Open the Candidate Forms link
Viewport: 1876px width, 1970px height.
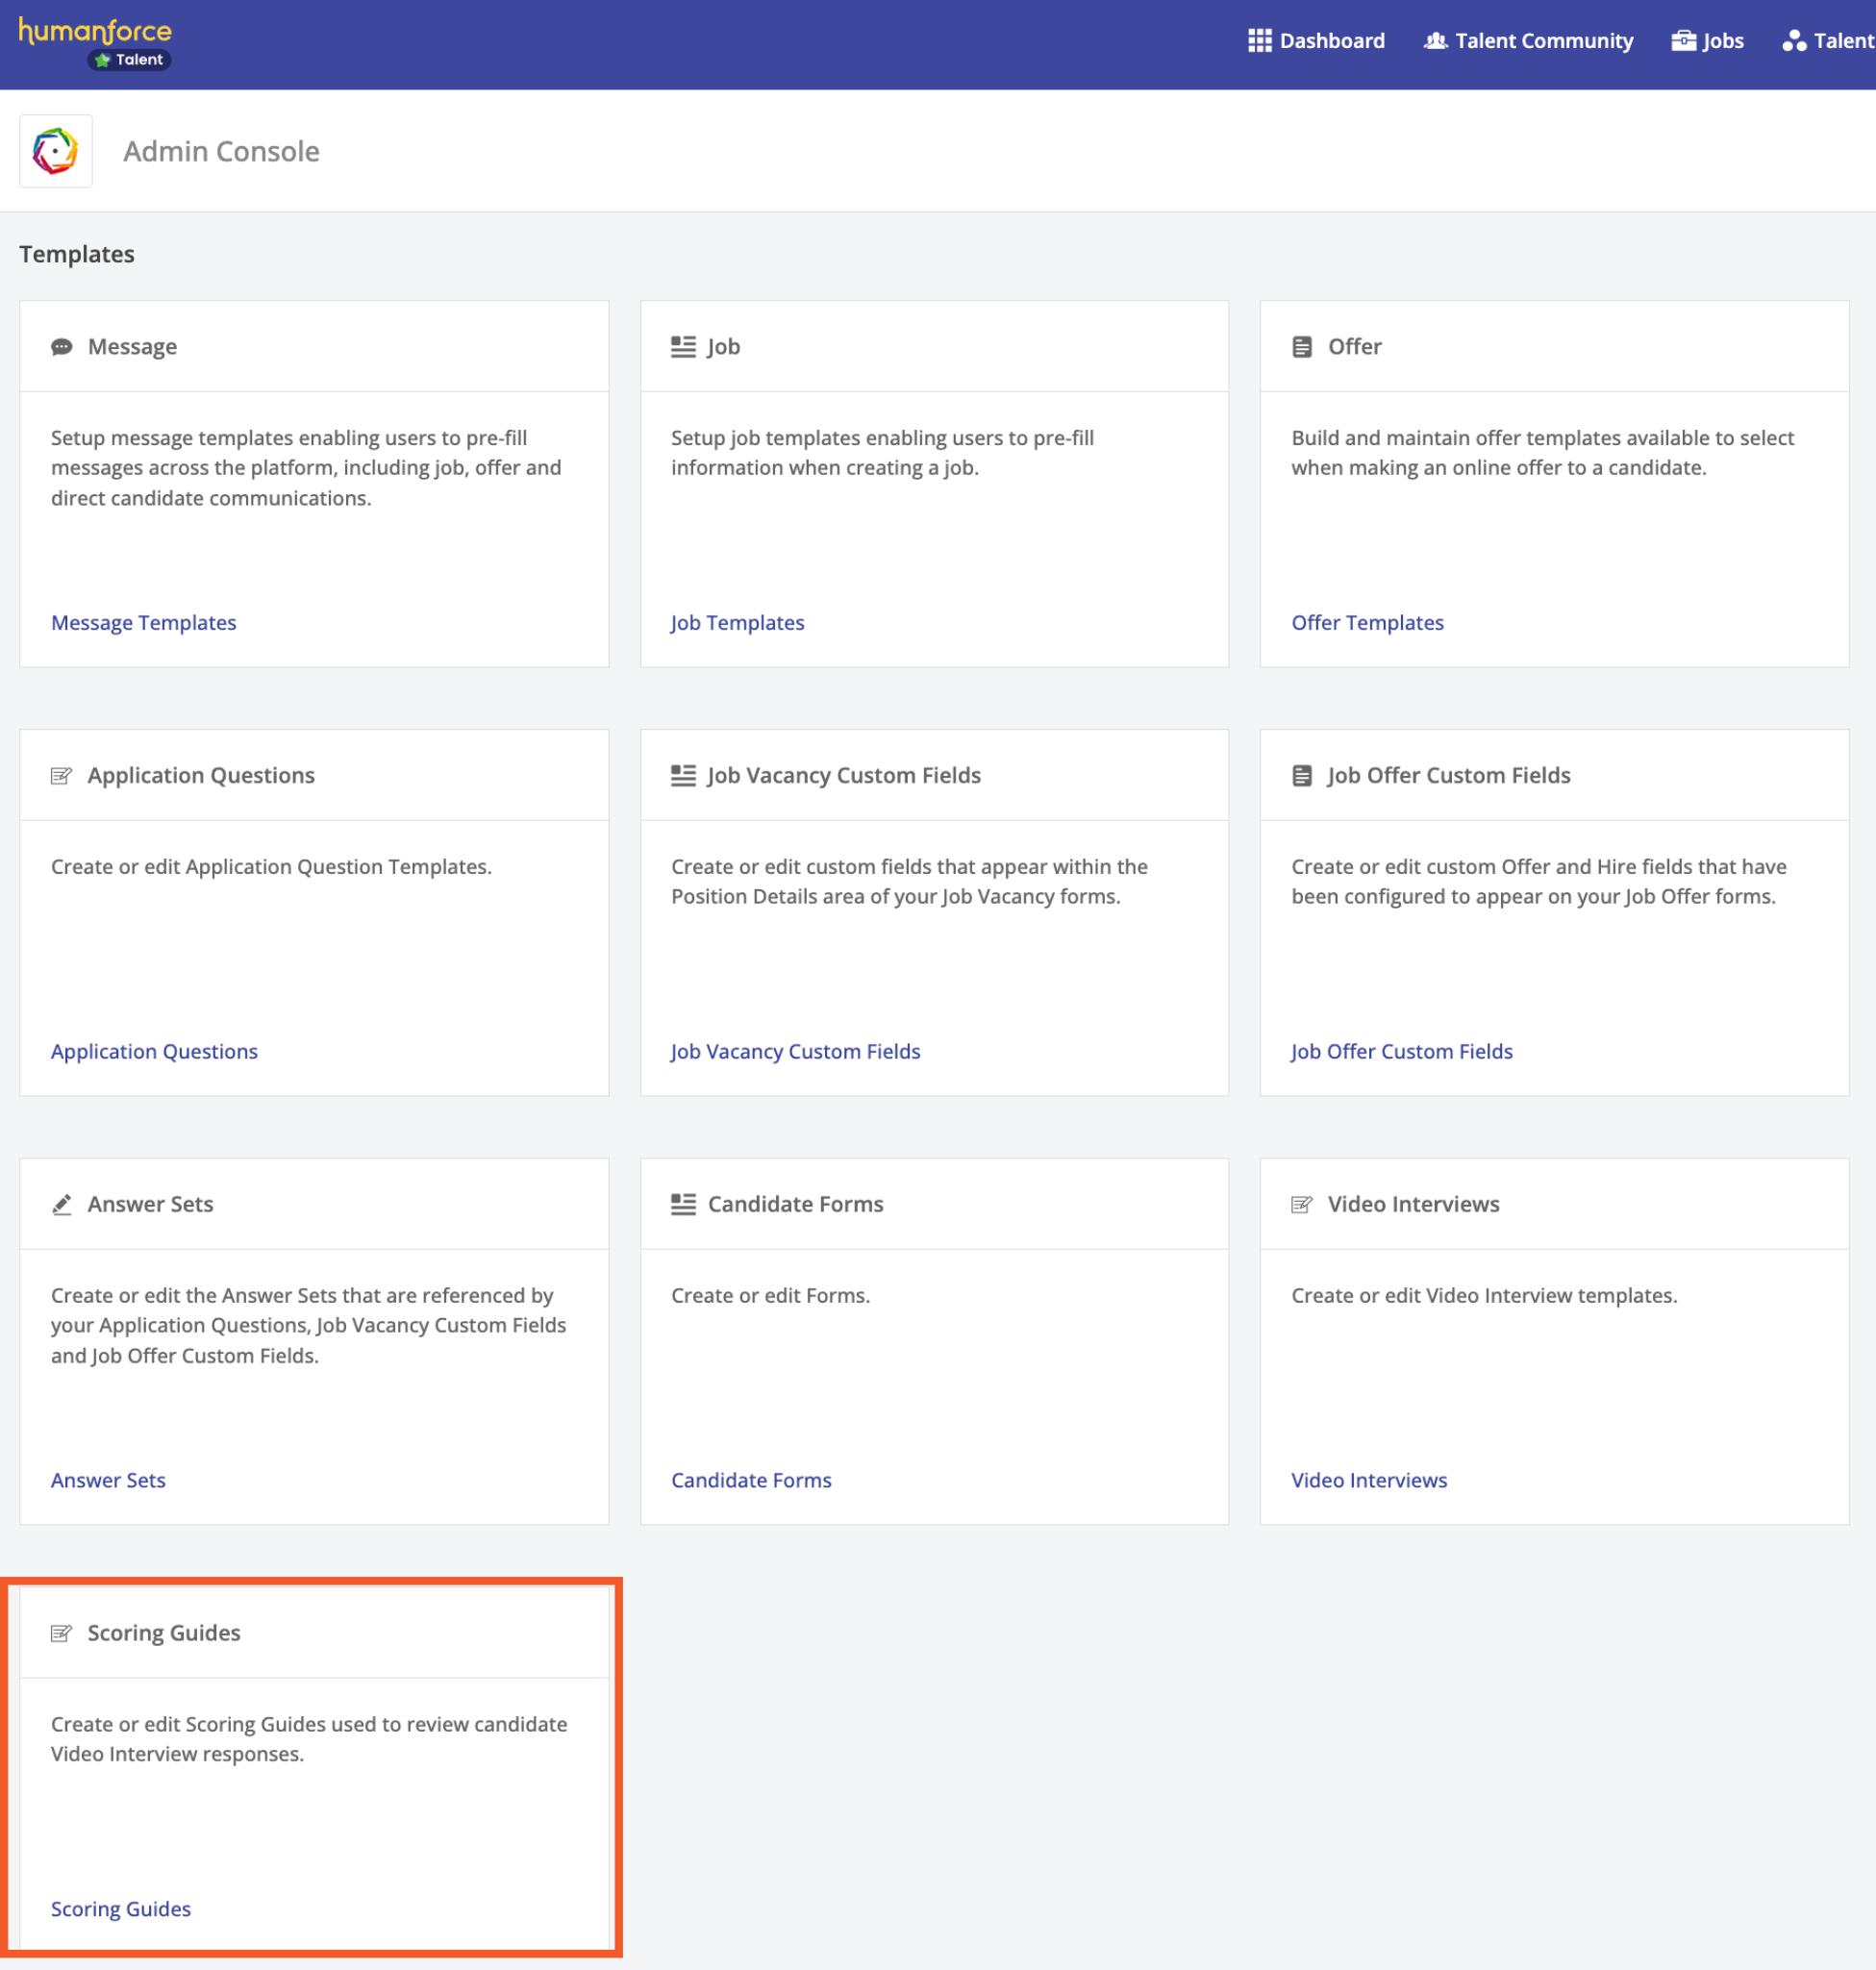pyautogui.click(x=751, y=1481)
